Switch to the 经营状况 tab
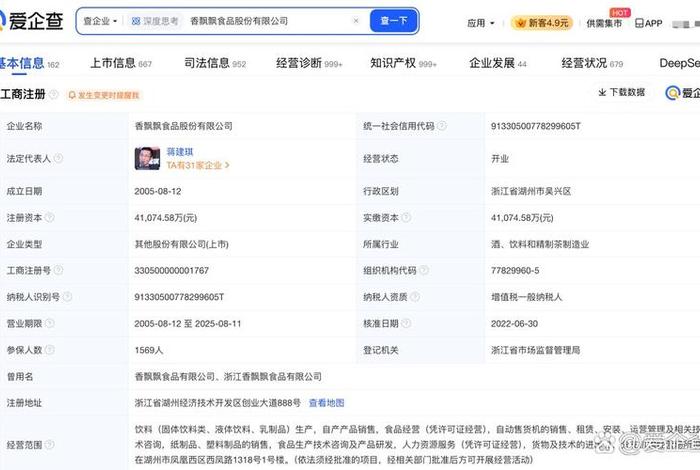This screenshot has height=470, width=700. point(592,63)
